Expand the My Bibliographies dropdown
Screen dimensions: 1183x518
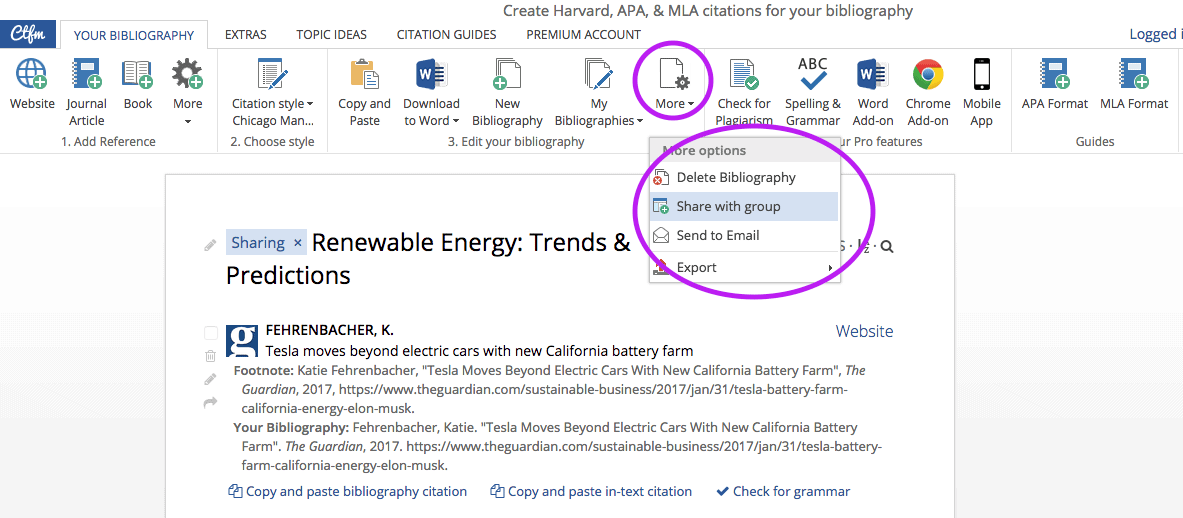[x=599, y=112]
